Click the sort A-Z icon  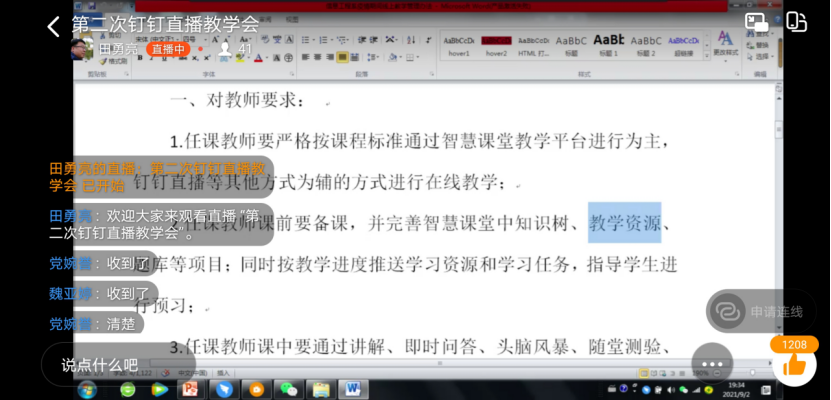(412, 40)
